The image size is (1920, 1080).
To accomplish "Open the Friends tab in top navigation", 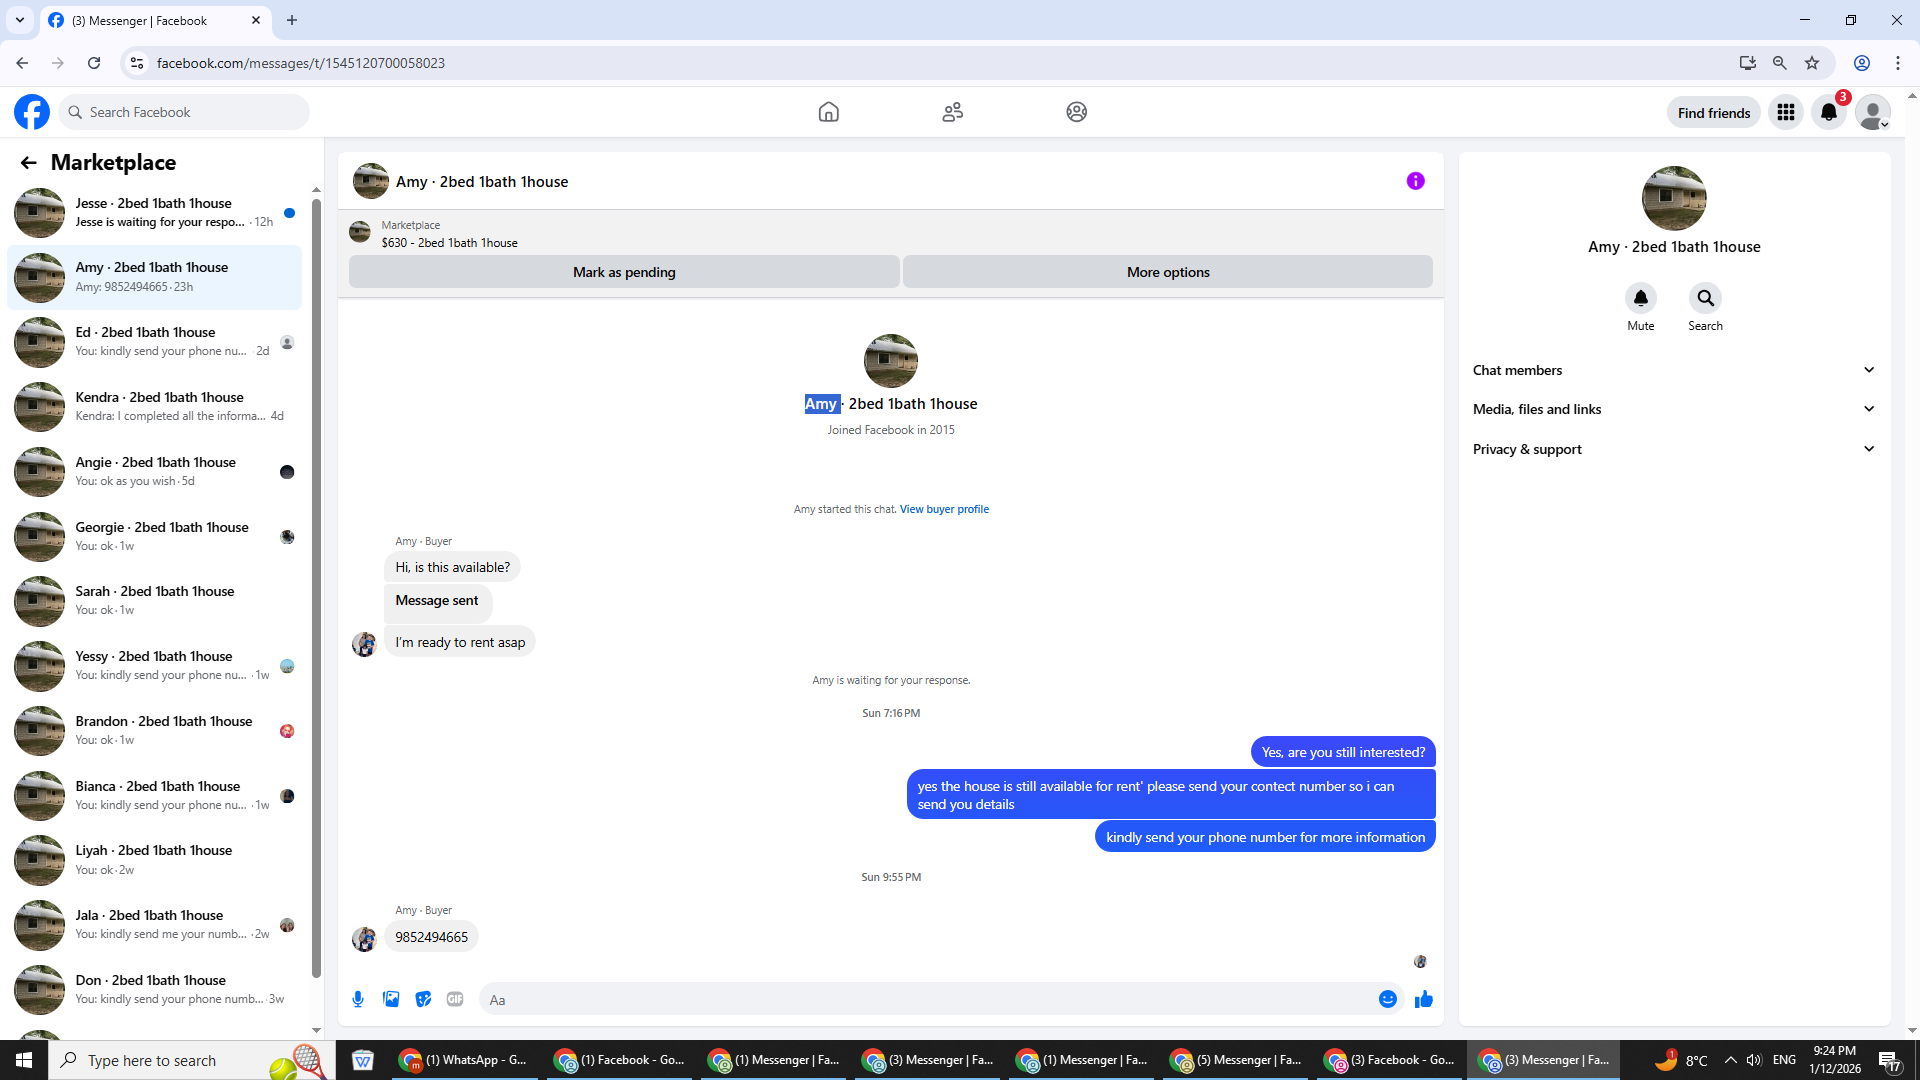I will coord(952,112).
